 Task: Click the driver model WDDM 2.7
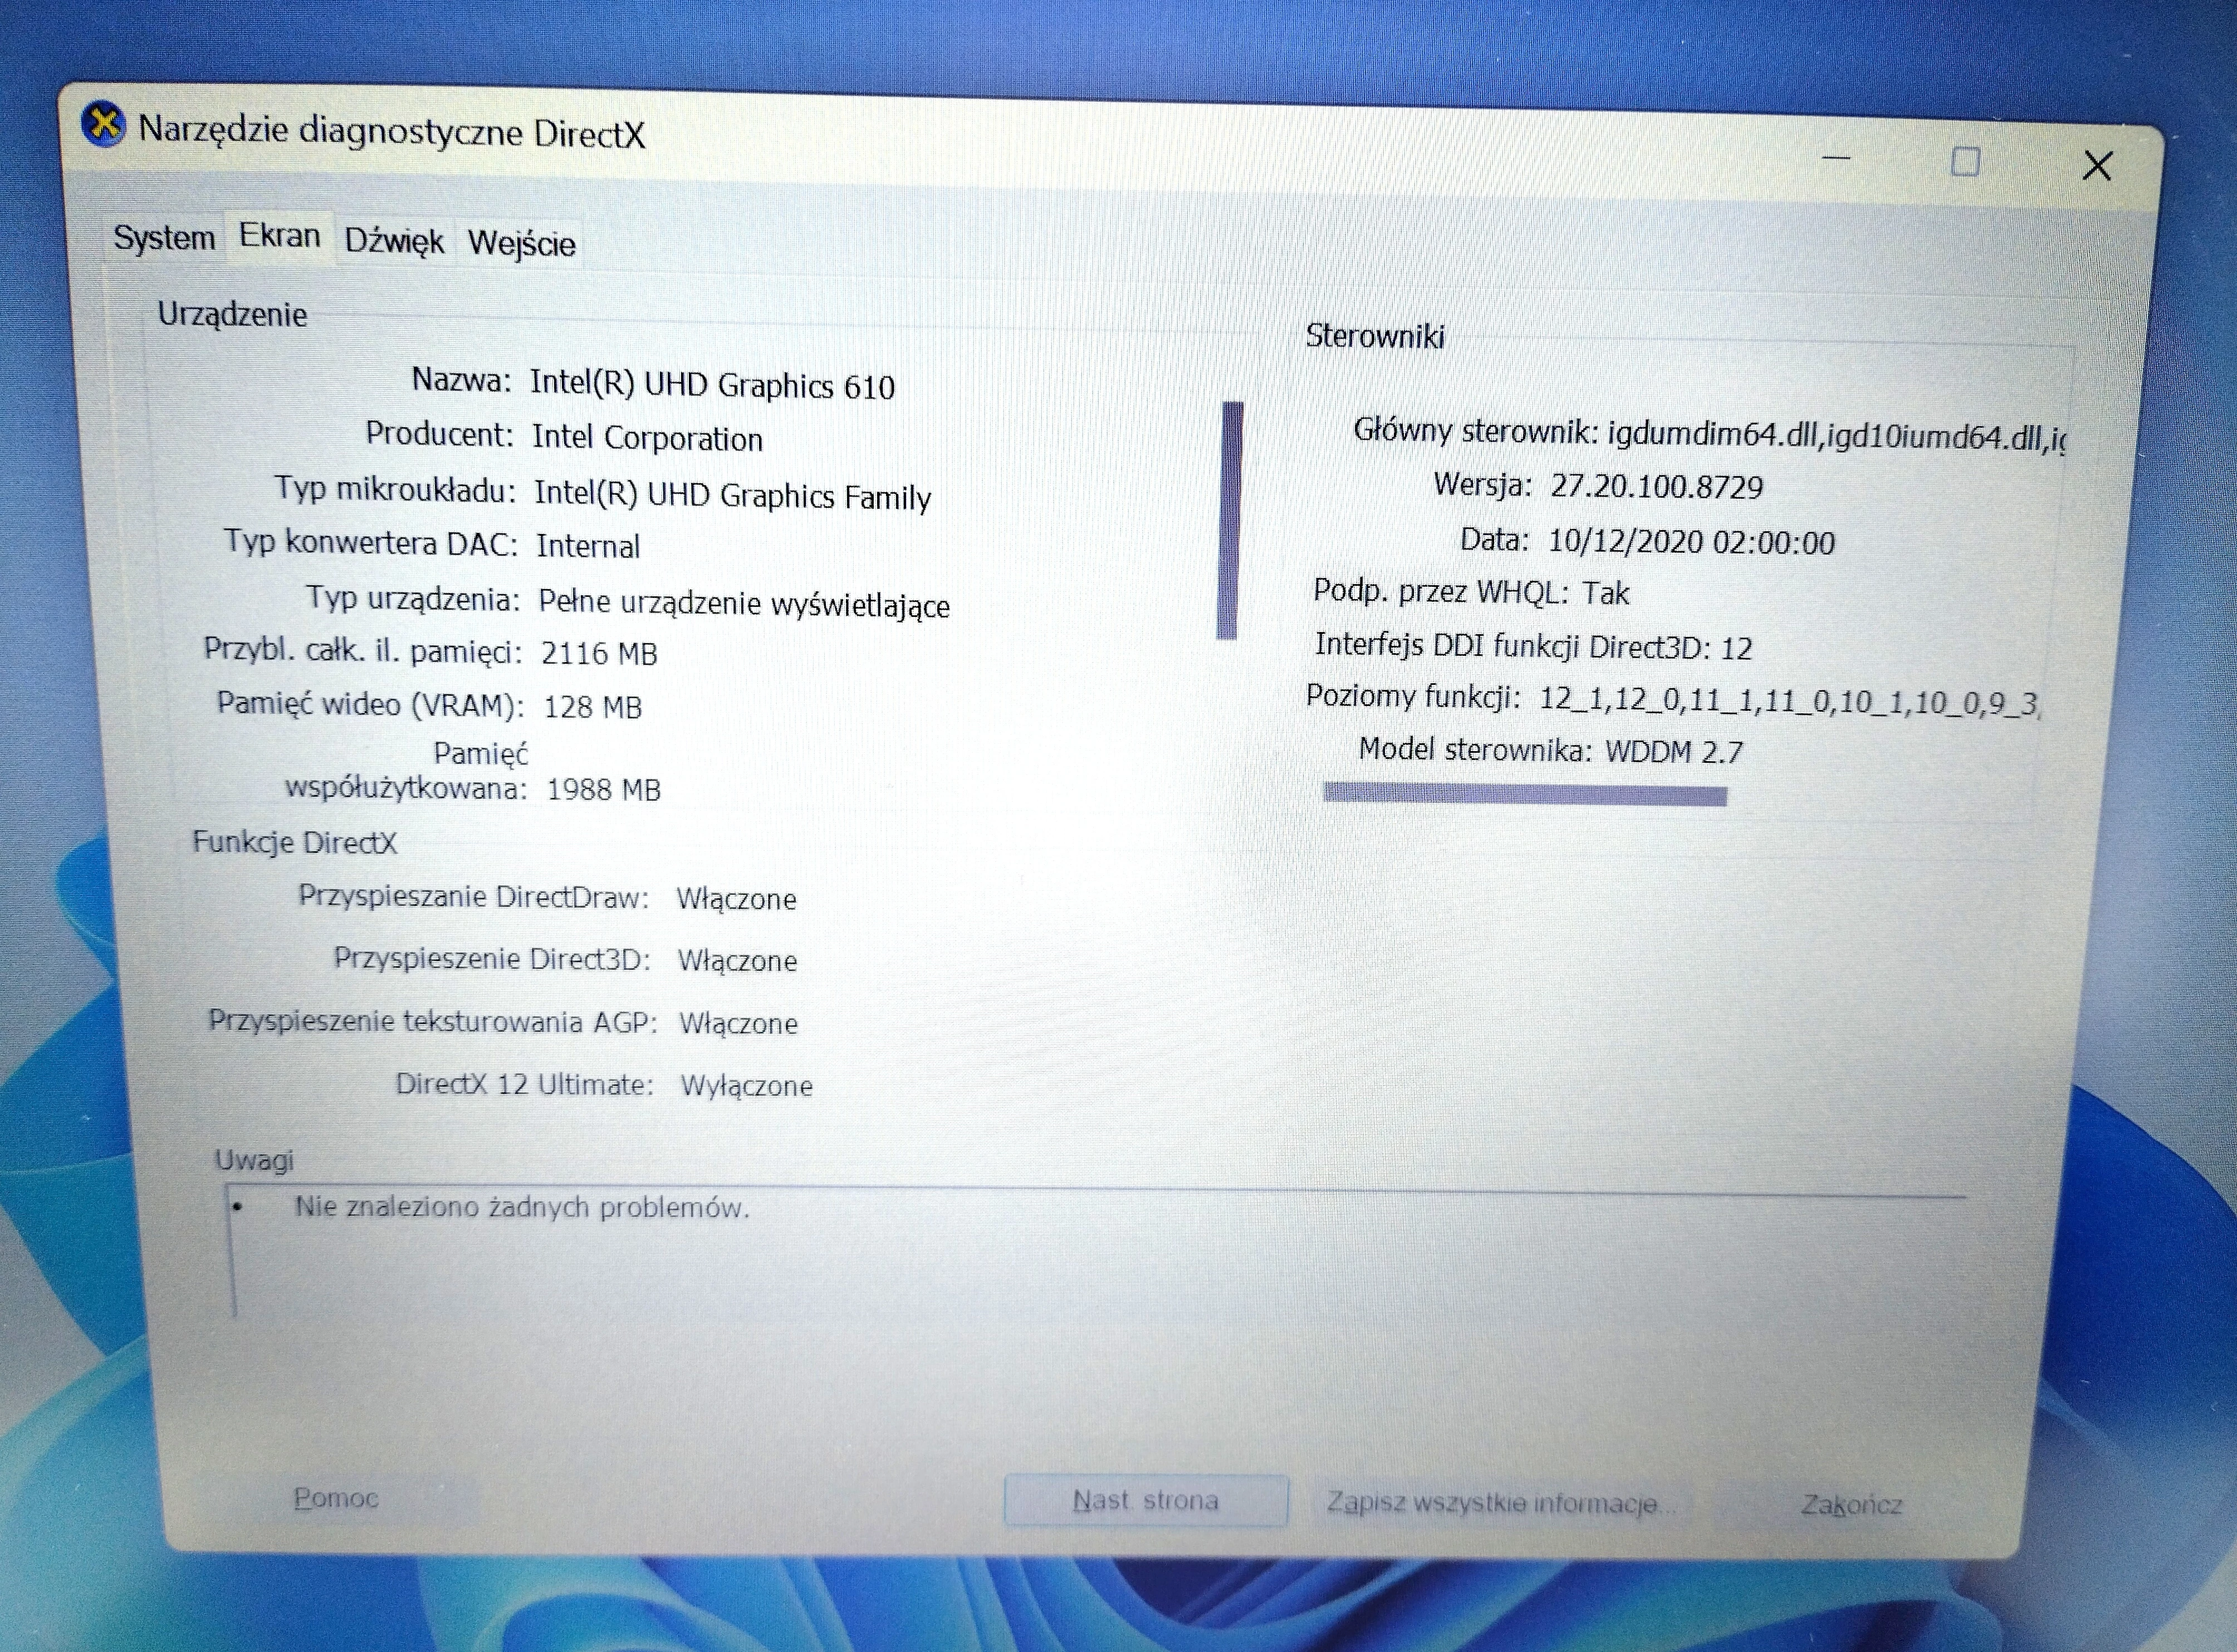(1673, 751)
